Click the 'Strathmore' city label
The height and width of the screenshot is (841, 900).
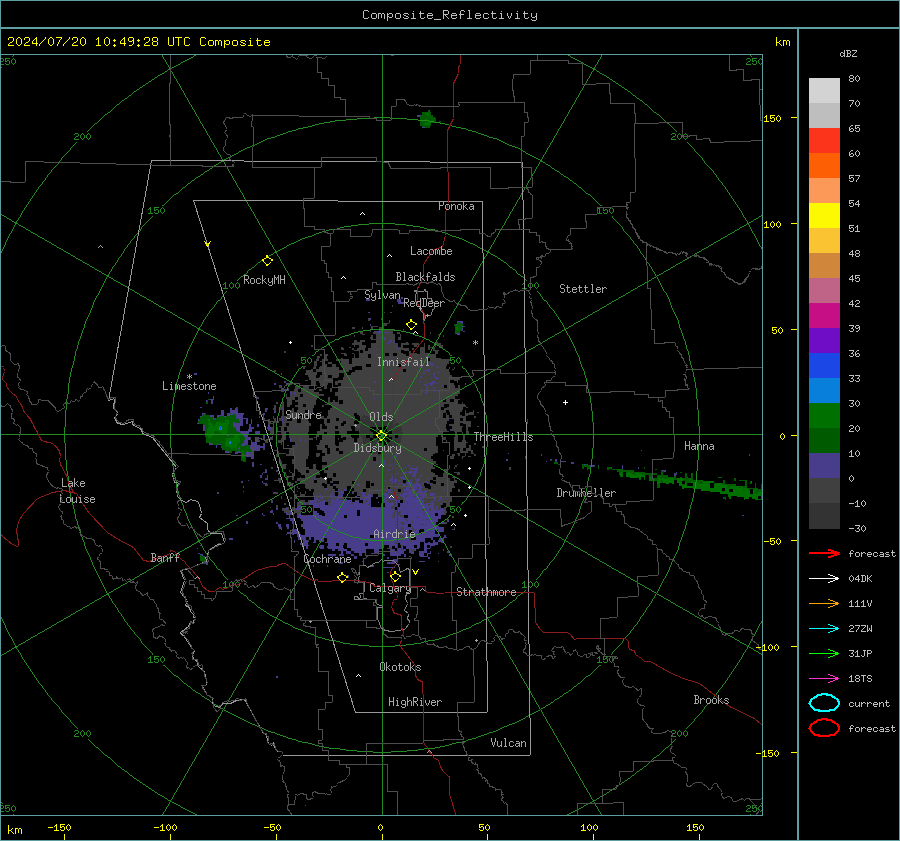tap(486, 592)
